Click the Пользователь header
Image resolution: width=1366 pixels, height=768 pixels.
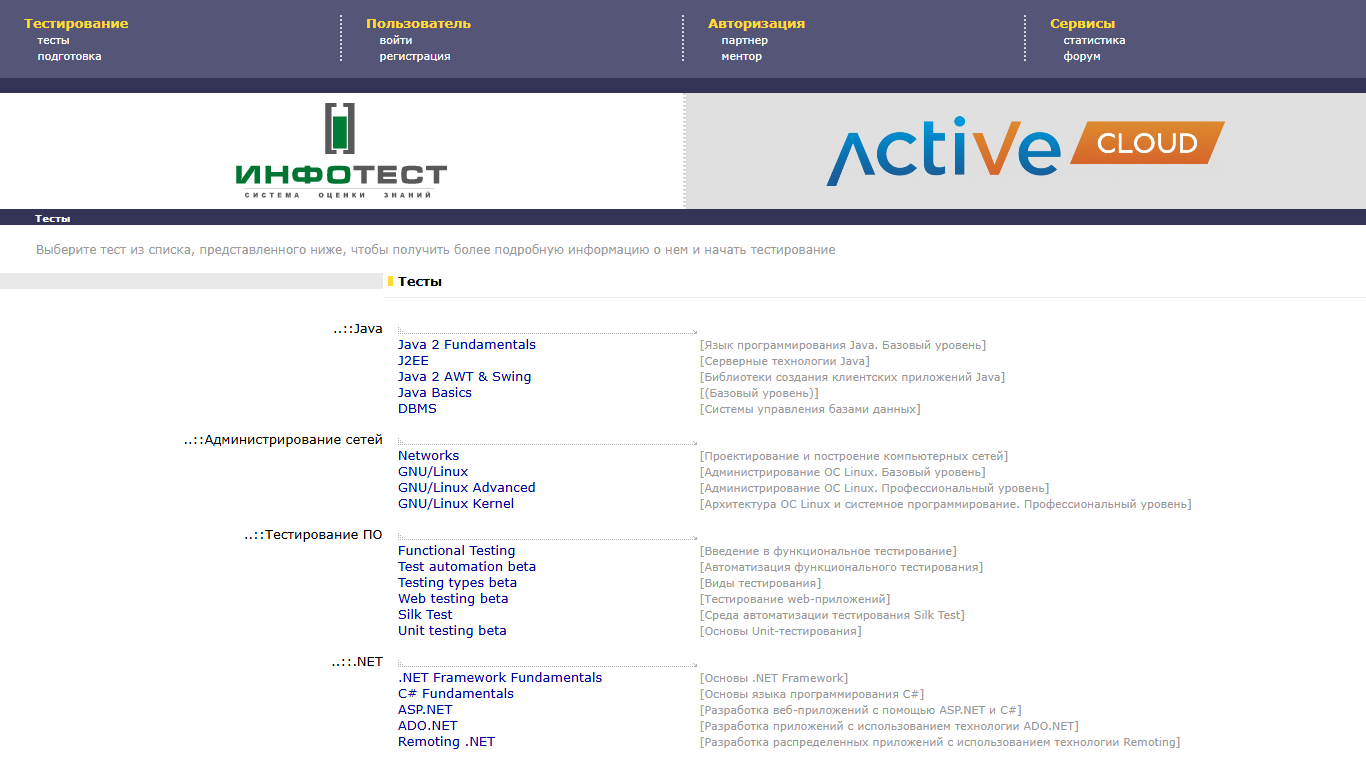418,24
